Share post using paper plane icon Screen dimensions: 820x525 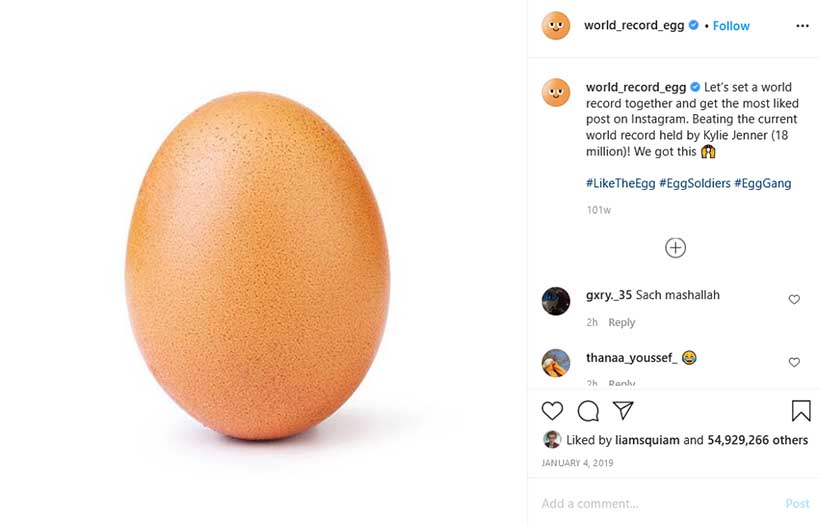point(623,411)
